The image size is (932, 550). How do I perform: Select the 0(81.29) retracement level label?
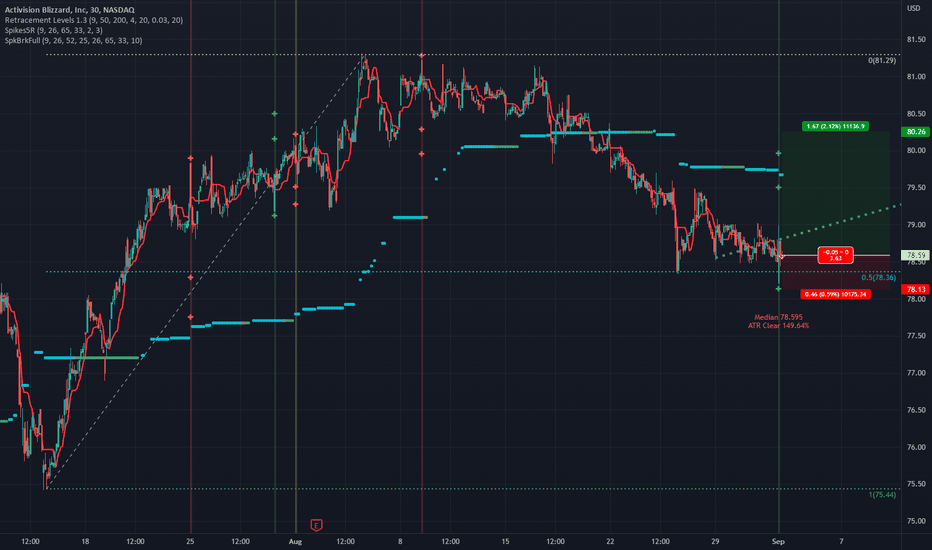point(881,61)
